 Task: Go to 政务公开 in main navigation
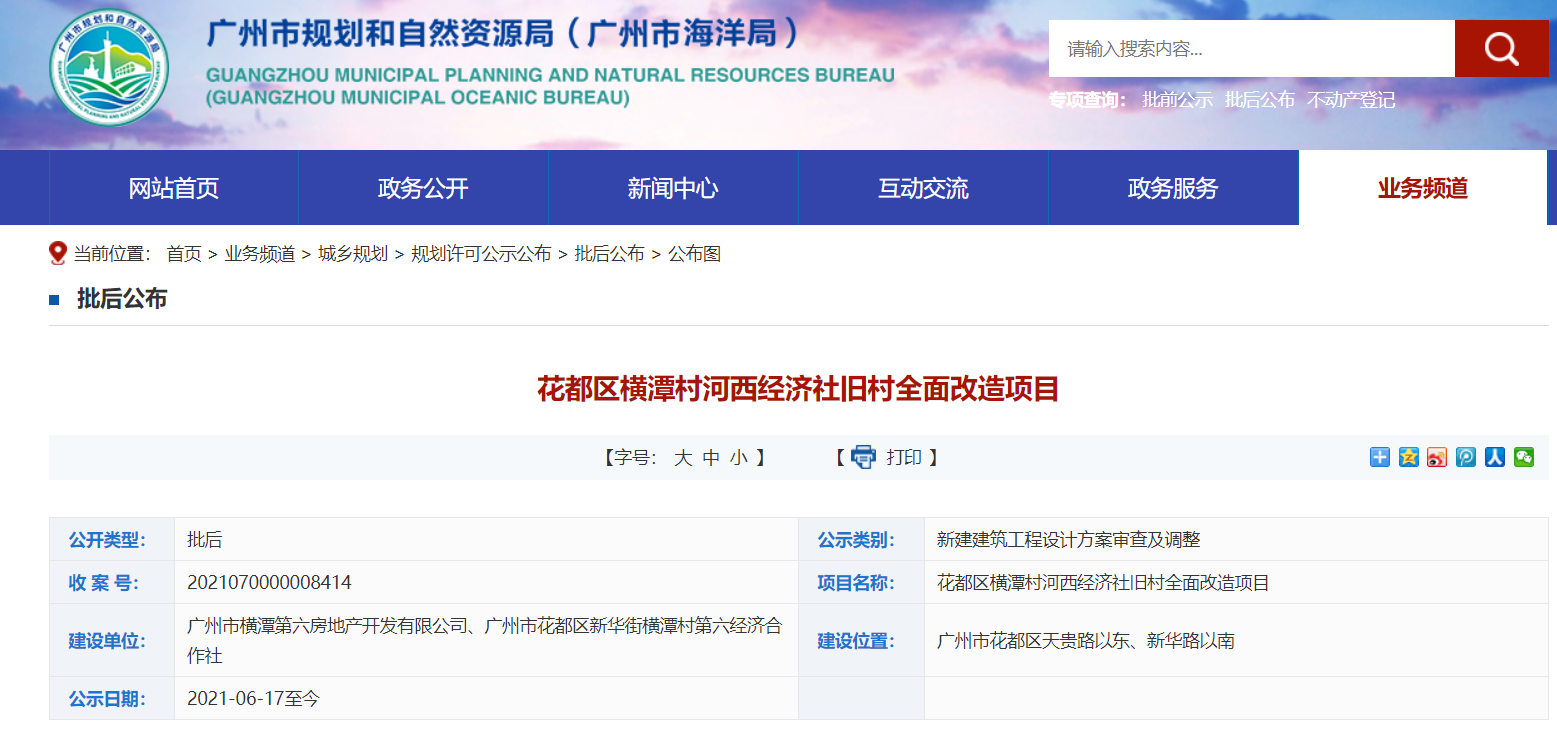click(x=423, y=188)
